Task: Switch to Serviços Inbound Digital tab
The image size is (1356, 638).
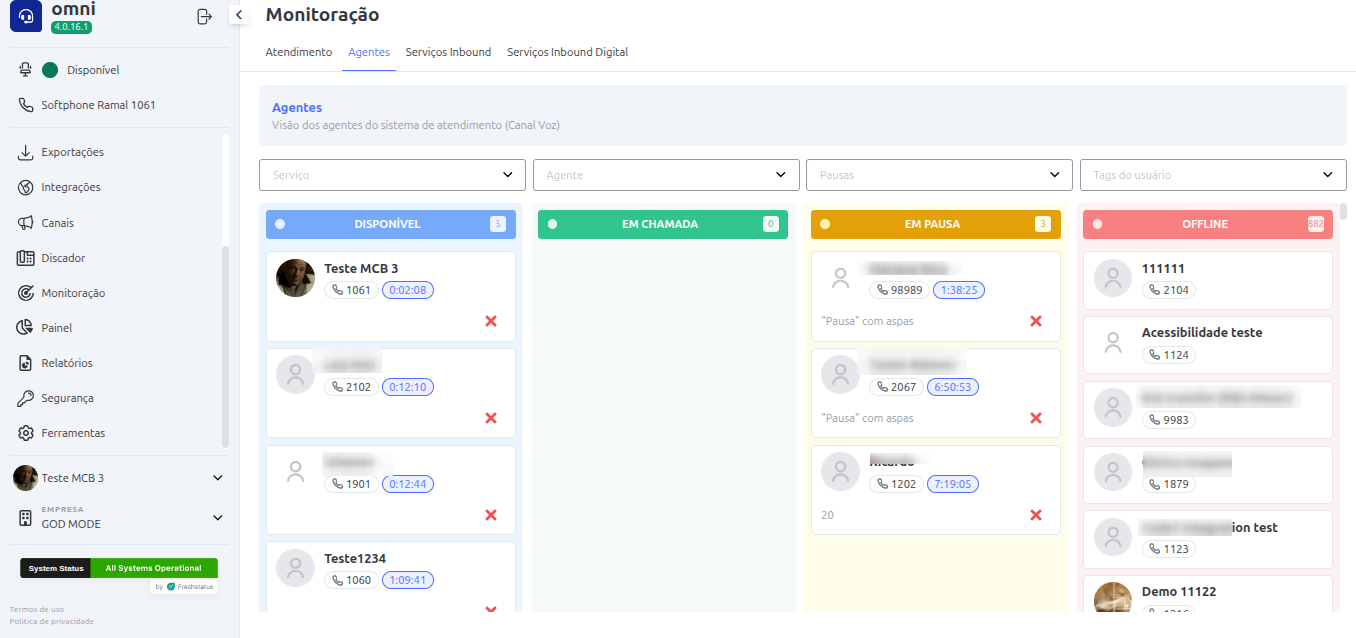Action: tap(567, 52)
